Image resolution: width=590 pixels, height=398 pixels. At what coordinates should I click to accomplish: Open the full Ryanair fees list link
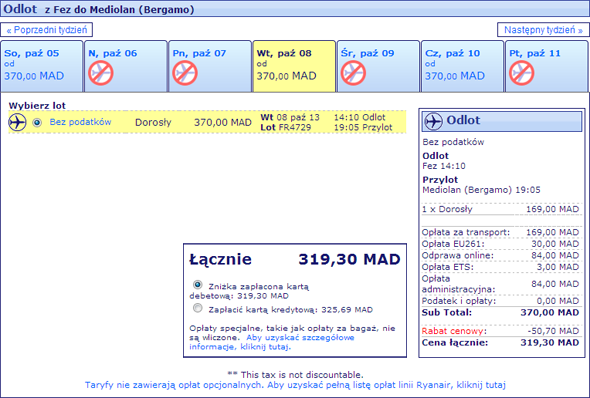click(295, 385)
